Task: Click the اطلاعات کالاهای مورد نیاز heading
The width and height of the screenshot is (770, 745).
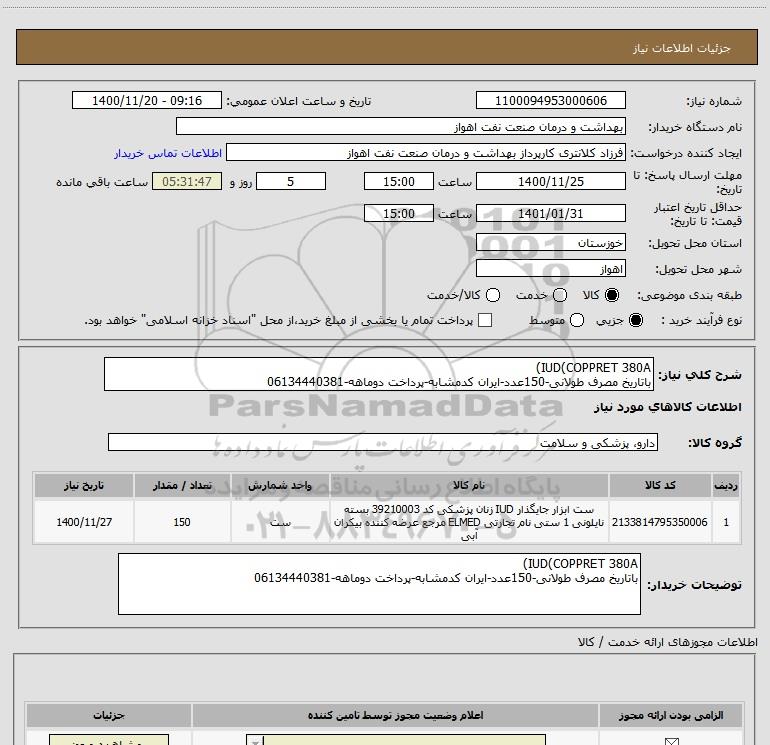Action: pyautogui.click(x=667, y=407)
